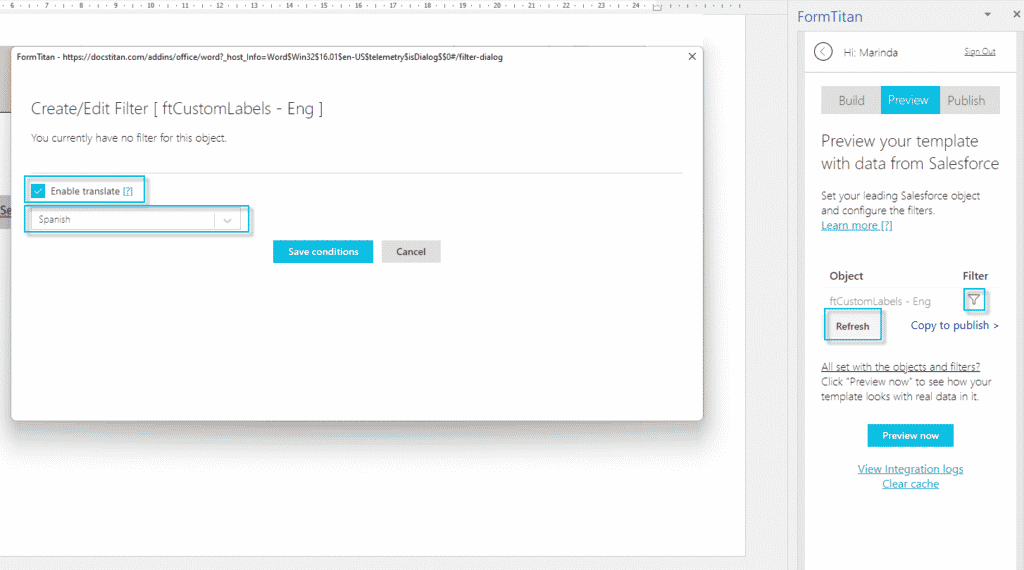1024x570 pixels.
Task: Switch to the Build tab
Action: click(851, 101)
